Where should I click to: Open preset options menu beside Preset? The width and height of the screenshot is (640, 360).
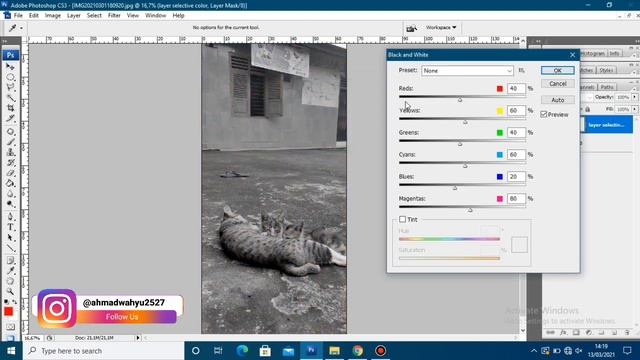point(522,71)
